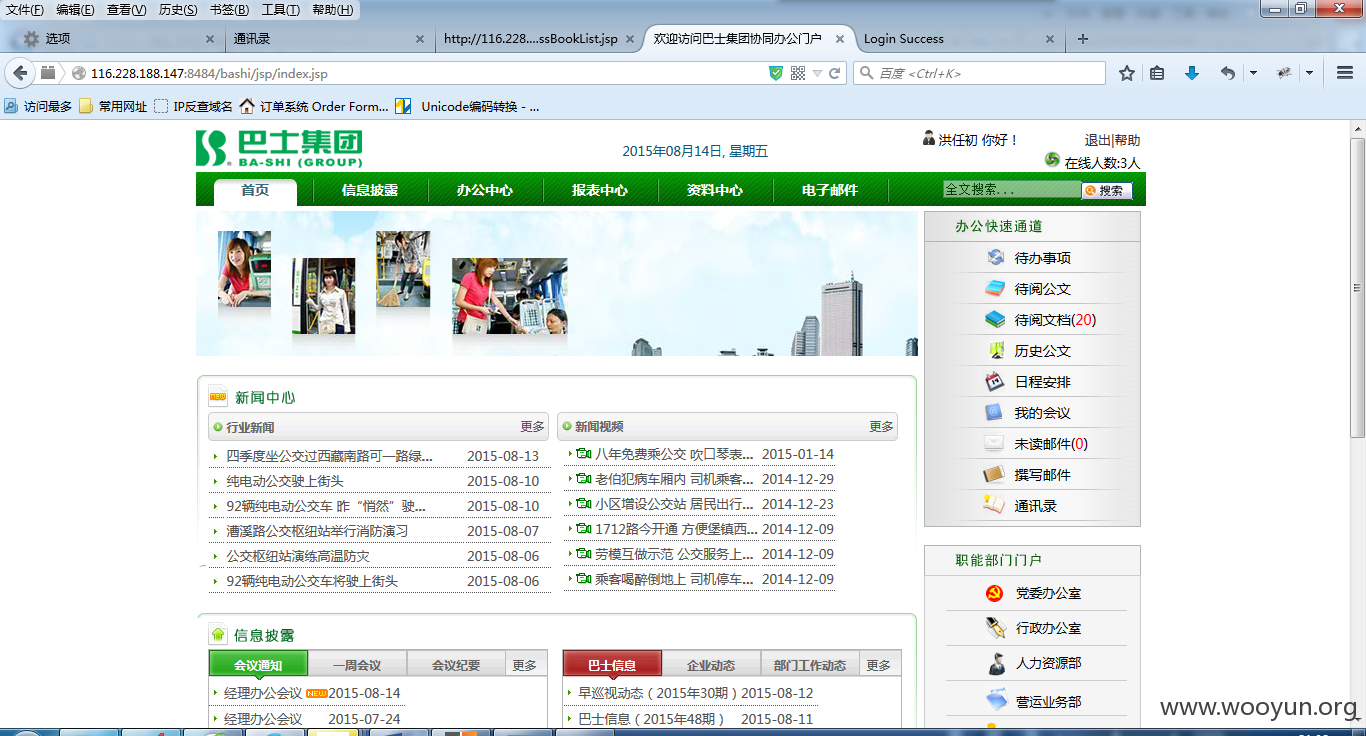Open news link 纯电动公交驶上街头
Viewport: 1366px width, 736px height.
[x=285, y=481]
